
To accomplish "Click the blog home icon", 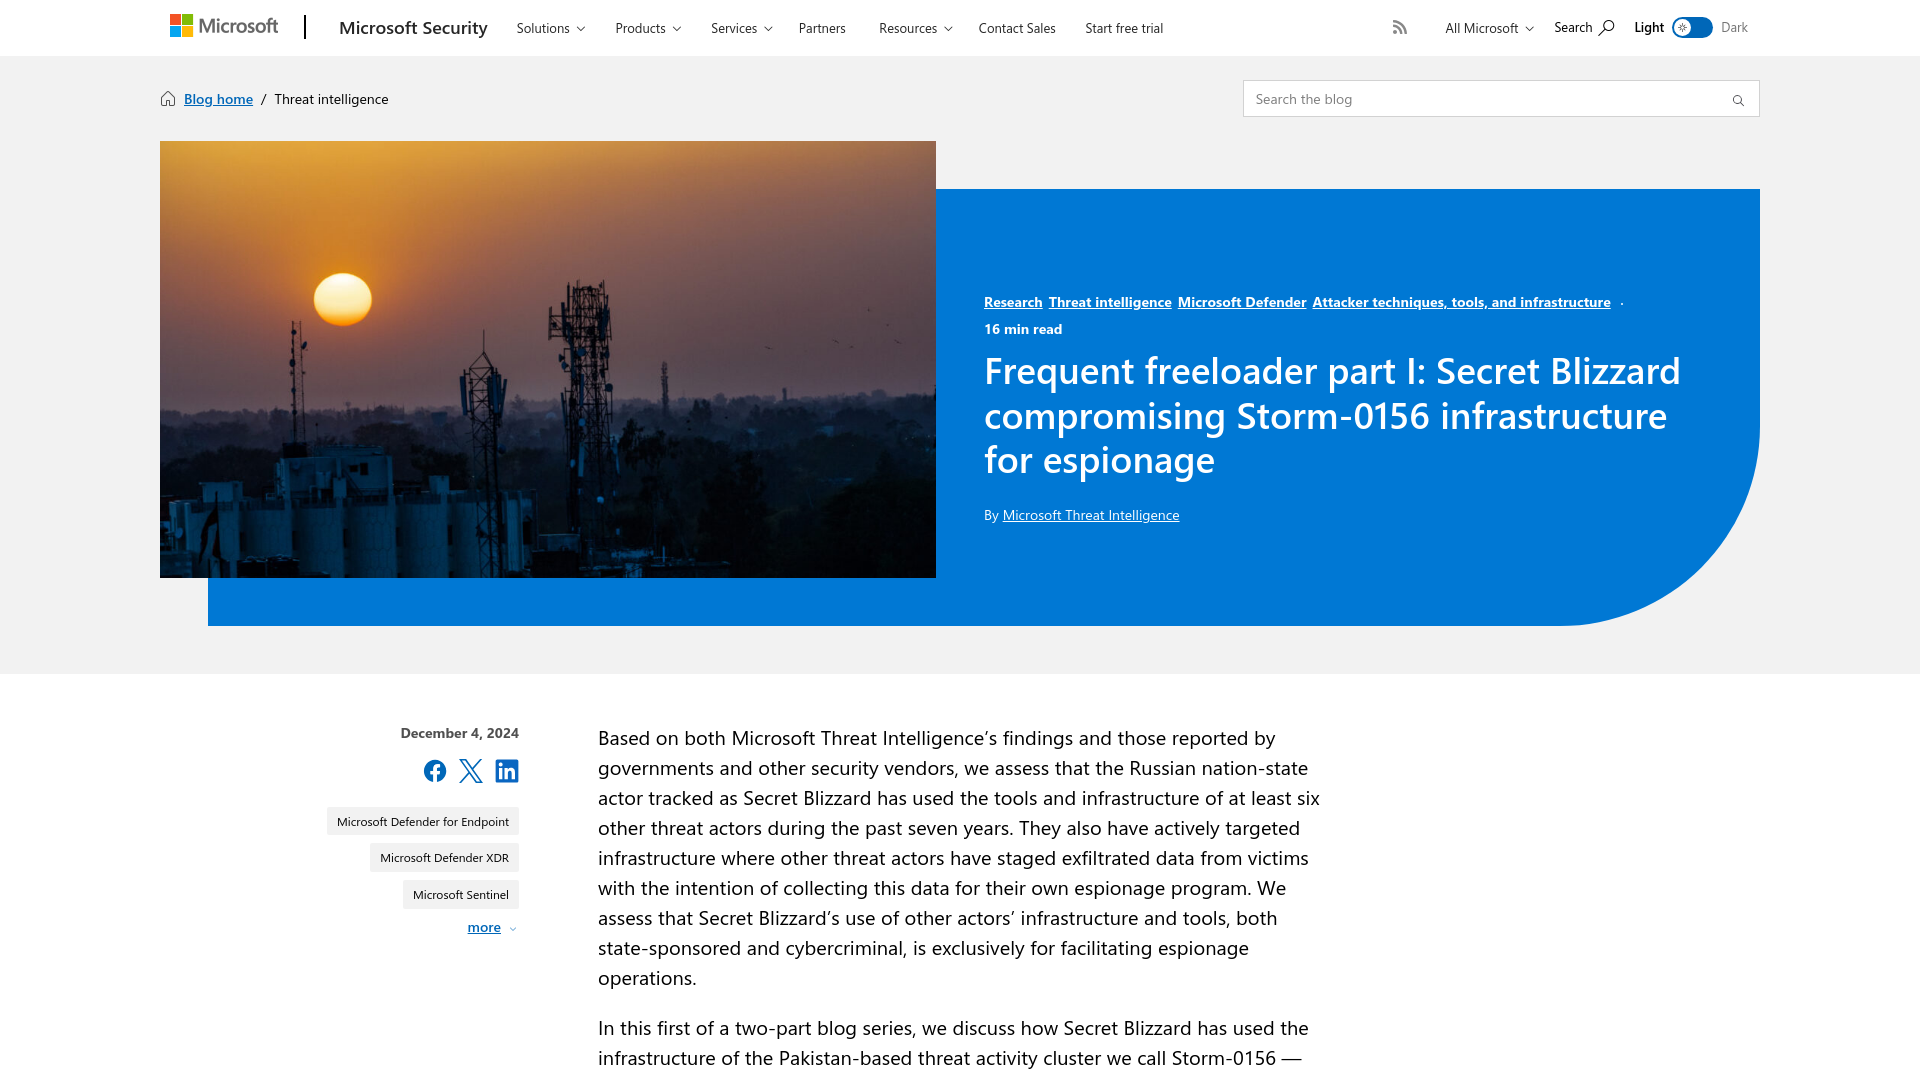I will pos(167,98).
